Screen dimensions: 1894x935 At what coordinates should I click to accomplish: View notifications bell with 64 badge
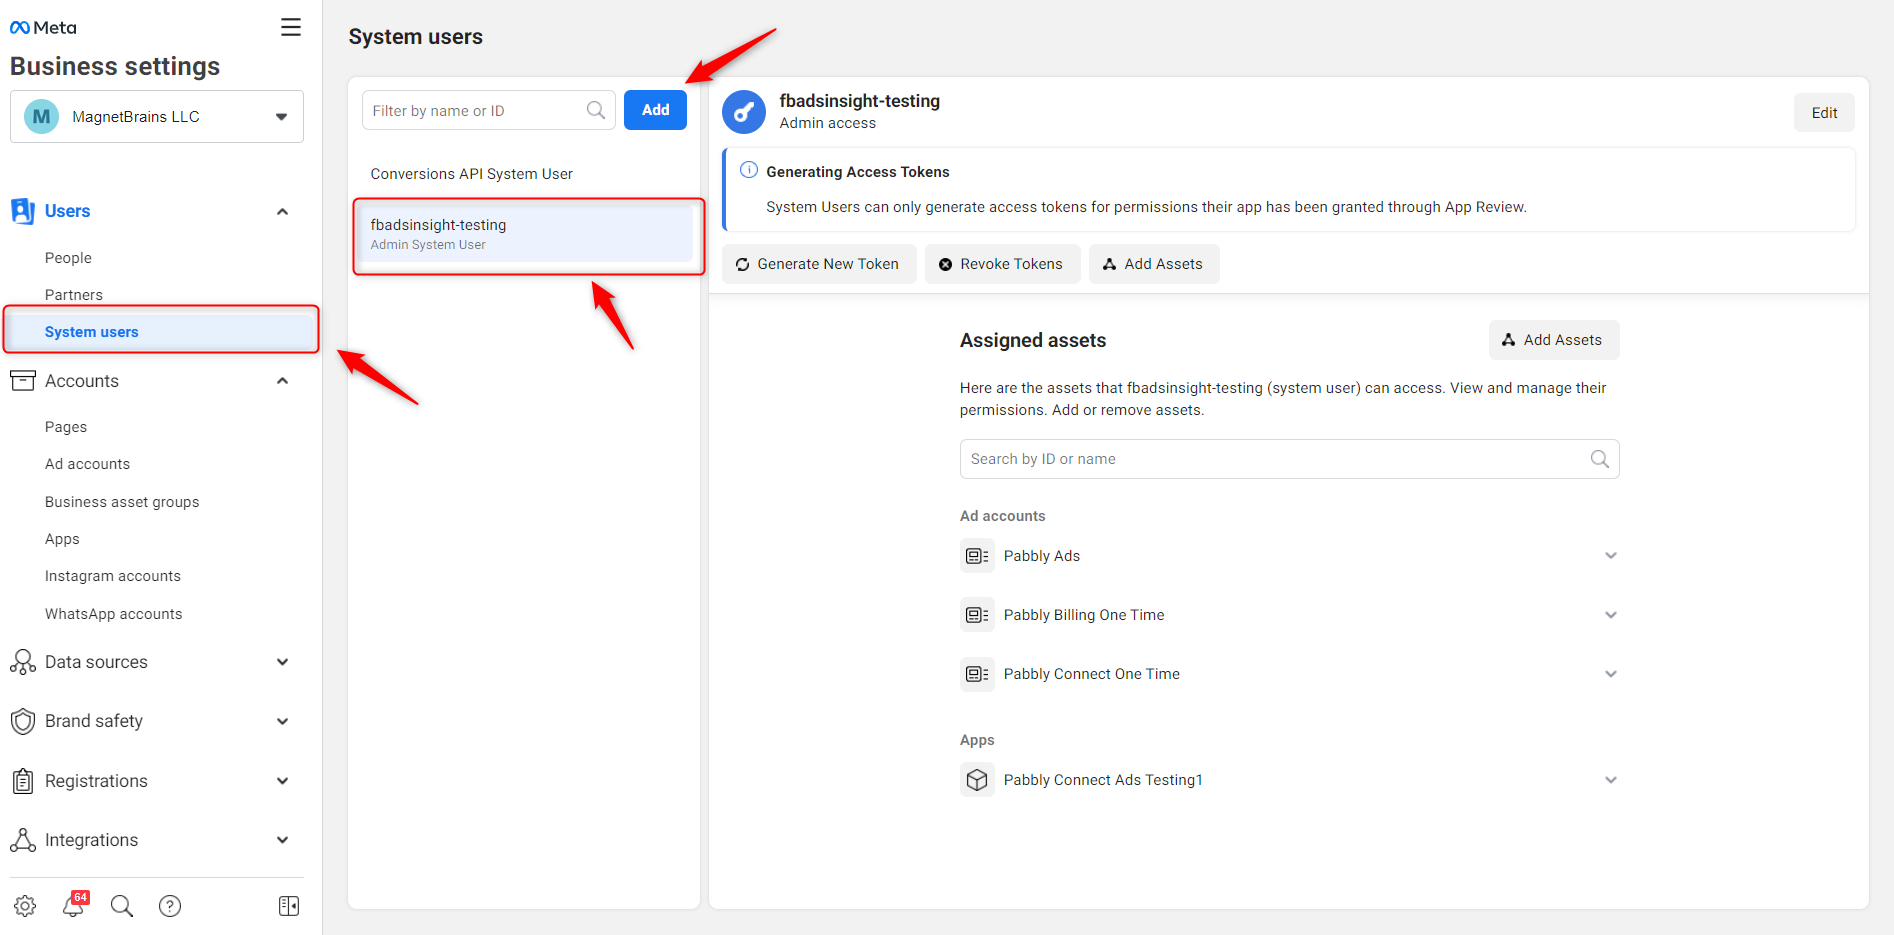click(74, 905)
